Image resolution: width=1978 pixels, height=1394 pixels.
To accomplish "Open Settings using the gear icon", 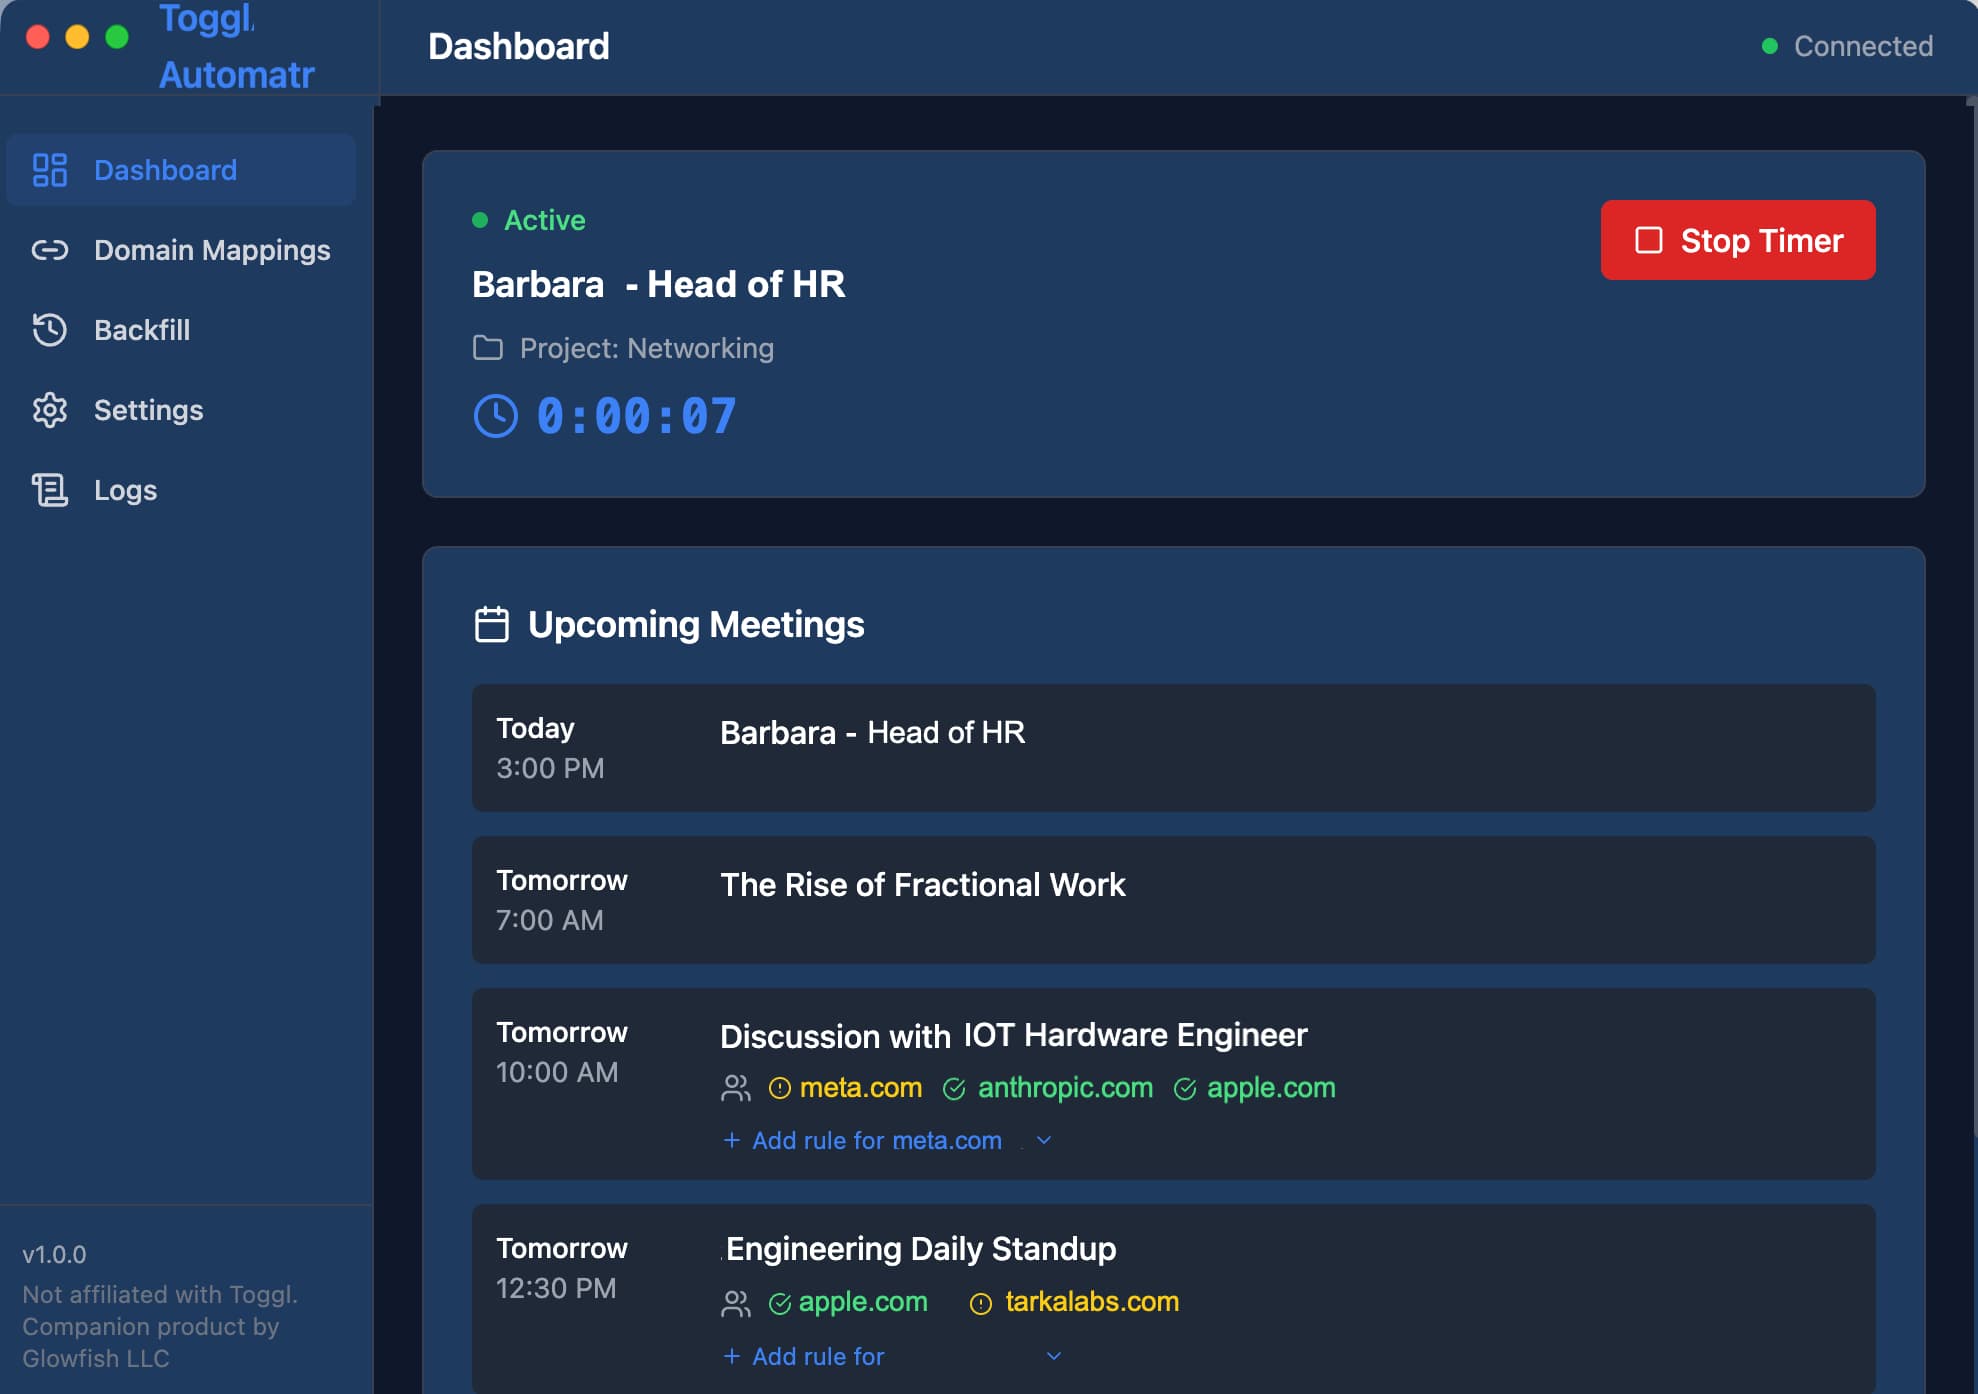I will pos(50,410).
